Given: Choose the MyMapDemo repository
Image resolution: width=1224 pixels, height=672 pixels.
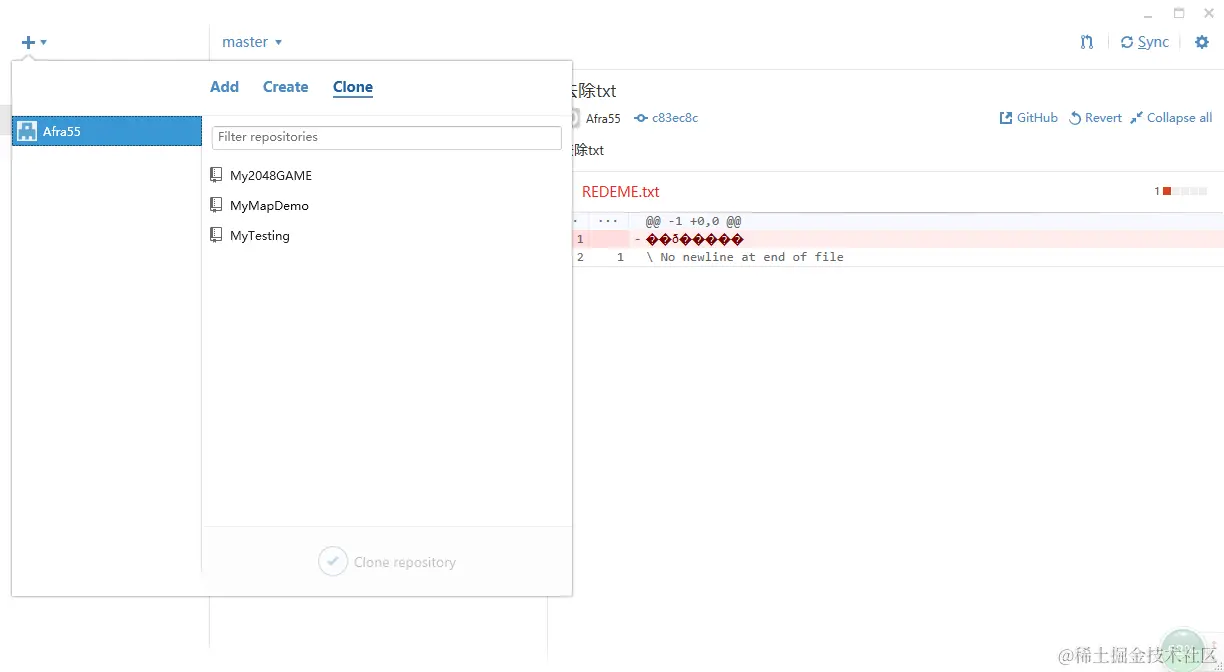Looking at the screenshot, I should click(269, 205).
